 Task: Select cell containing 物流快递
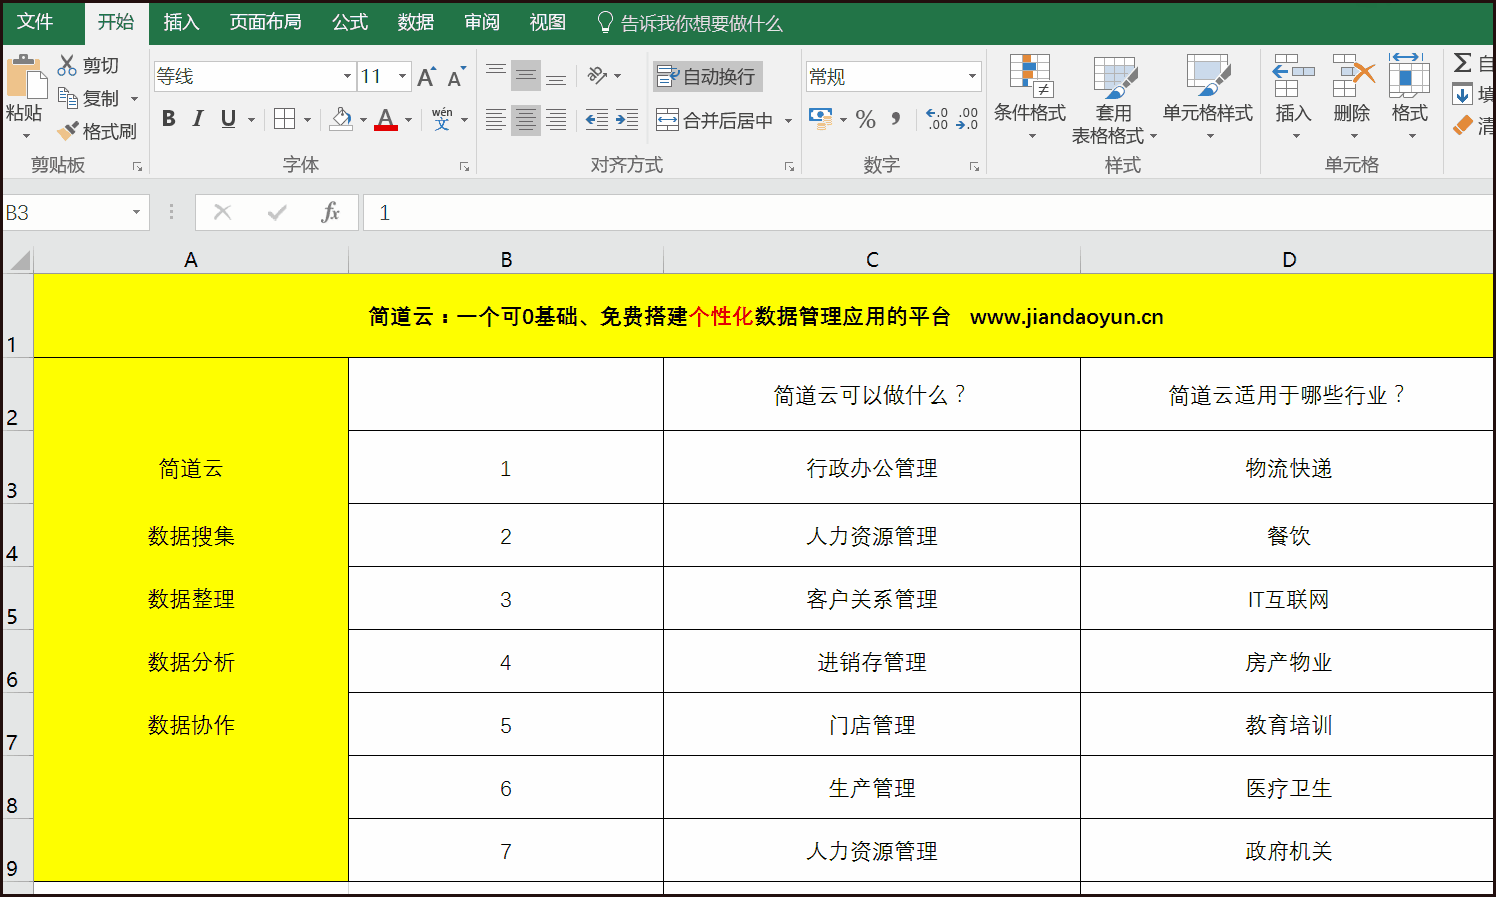1288,468
